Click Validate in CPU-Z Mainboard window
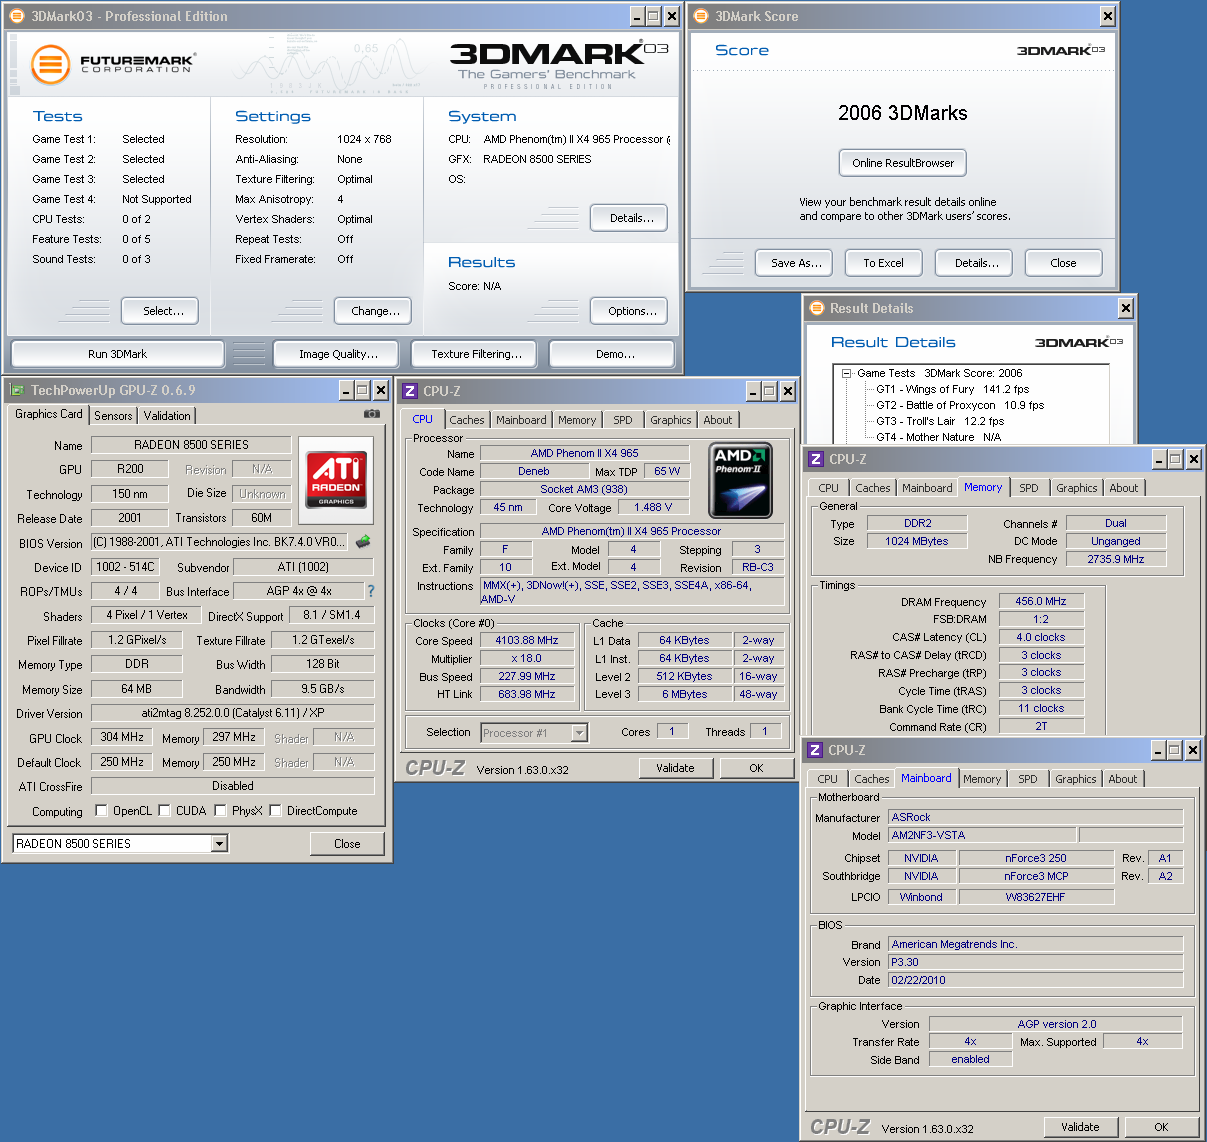 coord(1080,1127)
